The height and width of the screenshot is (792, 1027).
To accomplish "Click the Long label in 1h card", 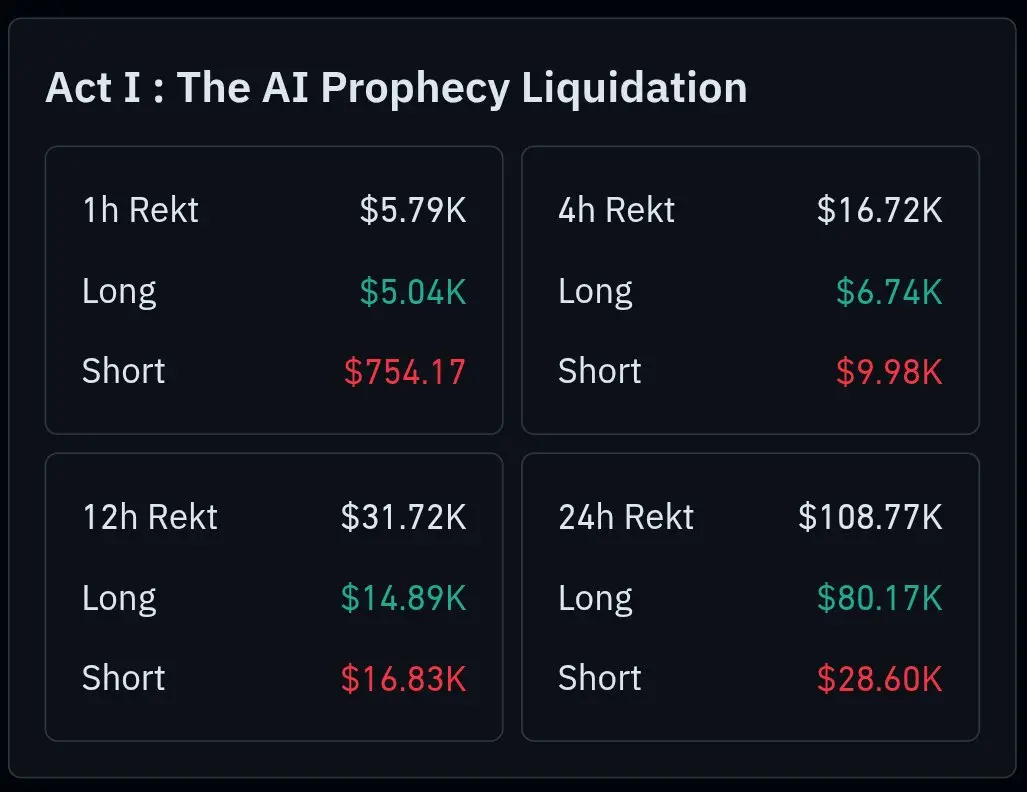I will click(x=119, y=292).
